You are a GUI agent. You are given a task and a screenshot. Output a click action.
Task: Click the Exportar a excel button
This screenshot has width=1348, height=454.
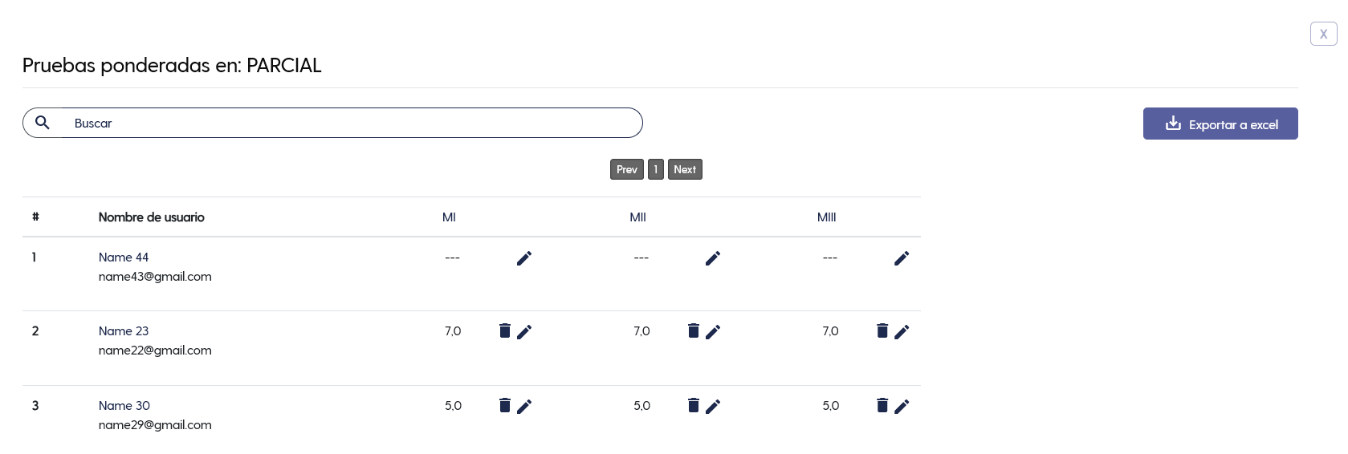click(1220, 124)
